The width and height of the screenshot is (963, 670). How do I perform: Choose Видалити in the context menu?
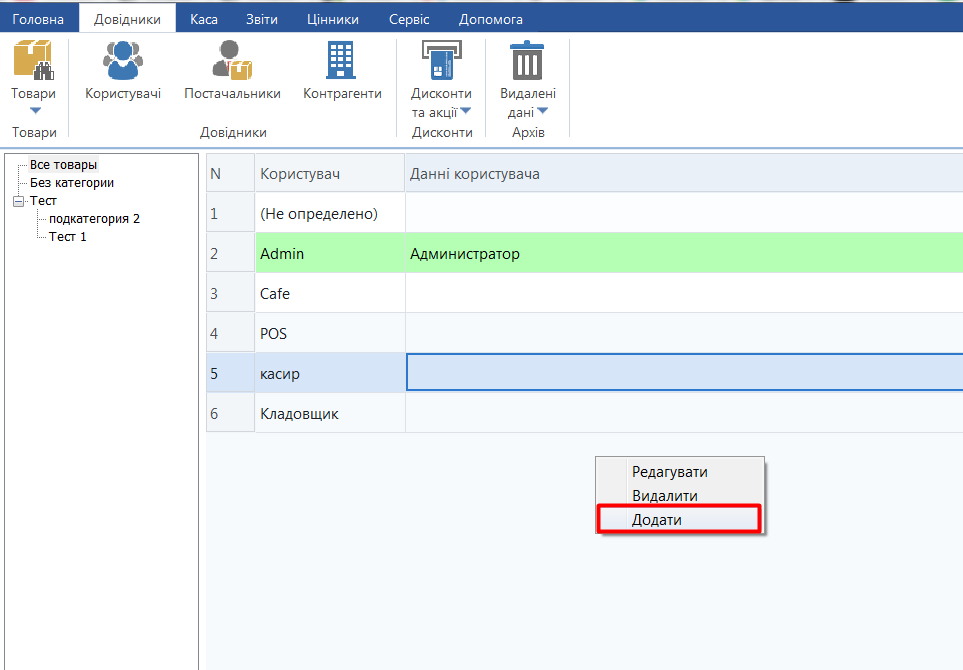click(x=680, y=496)
